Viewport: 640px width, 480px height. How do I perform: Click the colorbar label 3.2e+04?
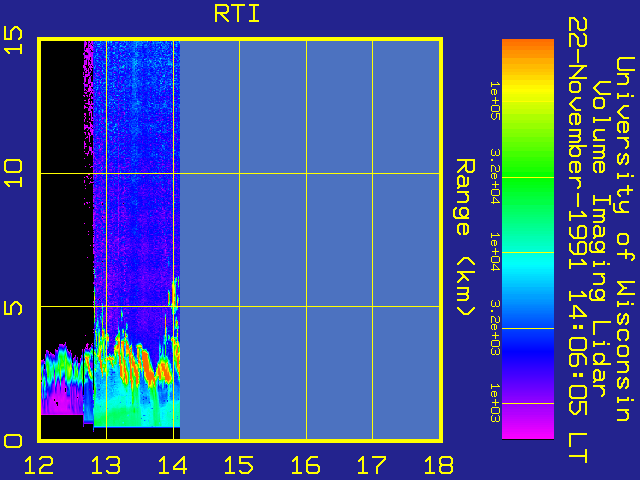tap(495, 176)
